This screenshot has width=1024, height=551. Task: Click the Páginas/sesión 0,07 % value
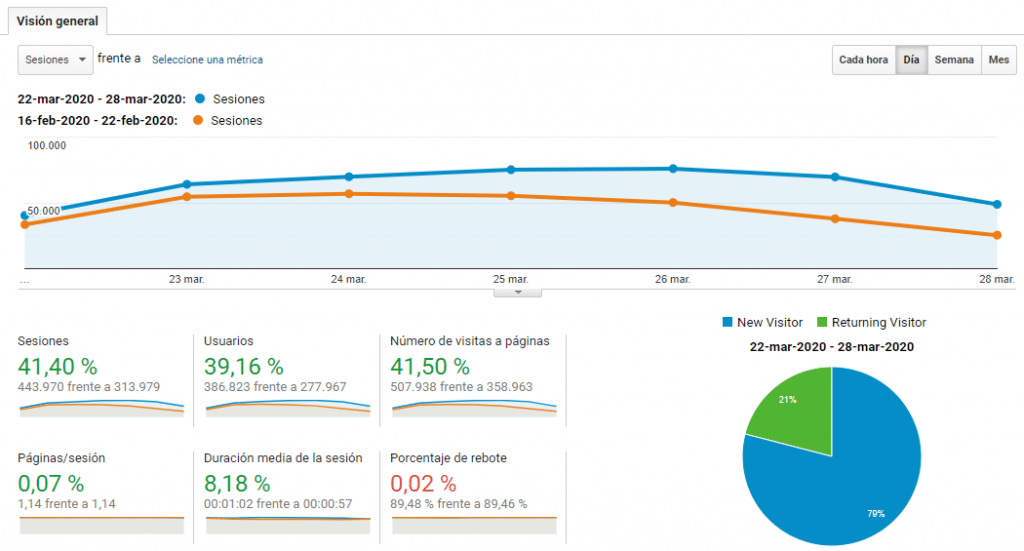coord(51,484)
